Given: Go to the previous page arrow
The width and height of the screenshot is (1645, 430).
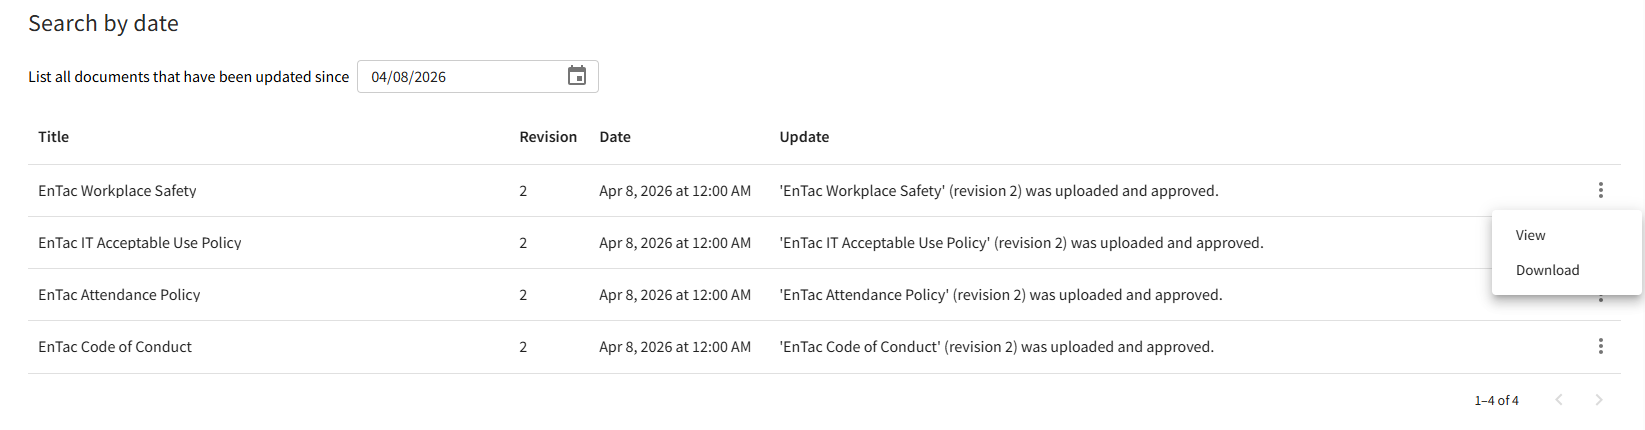Looking at the screenshot, I should (x=1558, y=400).
